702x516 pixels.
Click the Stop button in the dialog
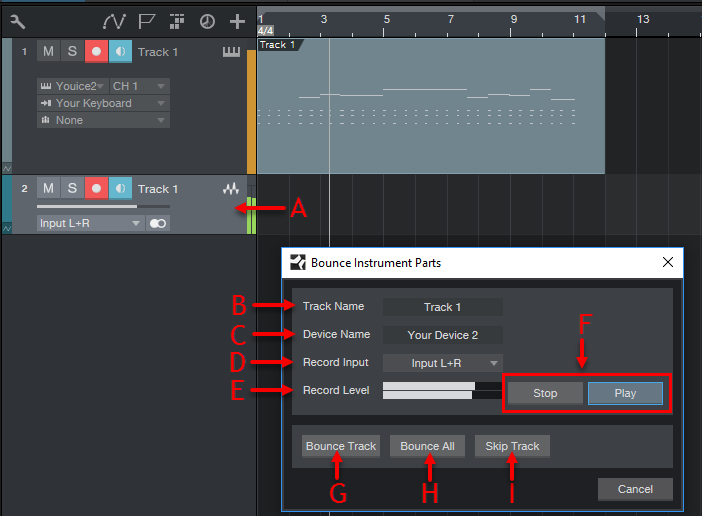click(x=545, y=393)
